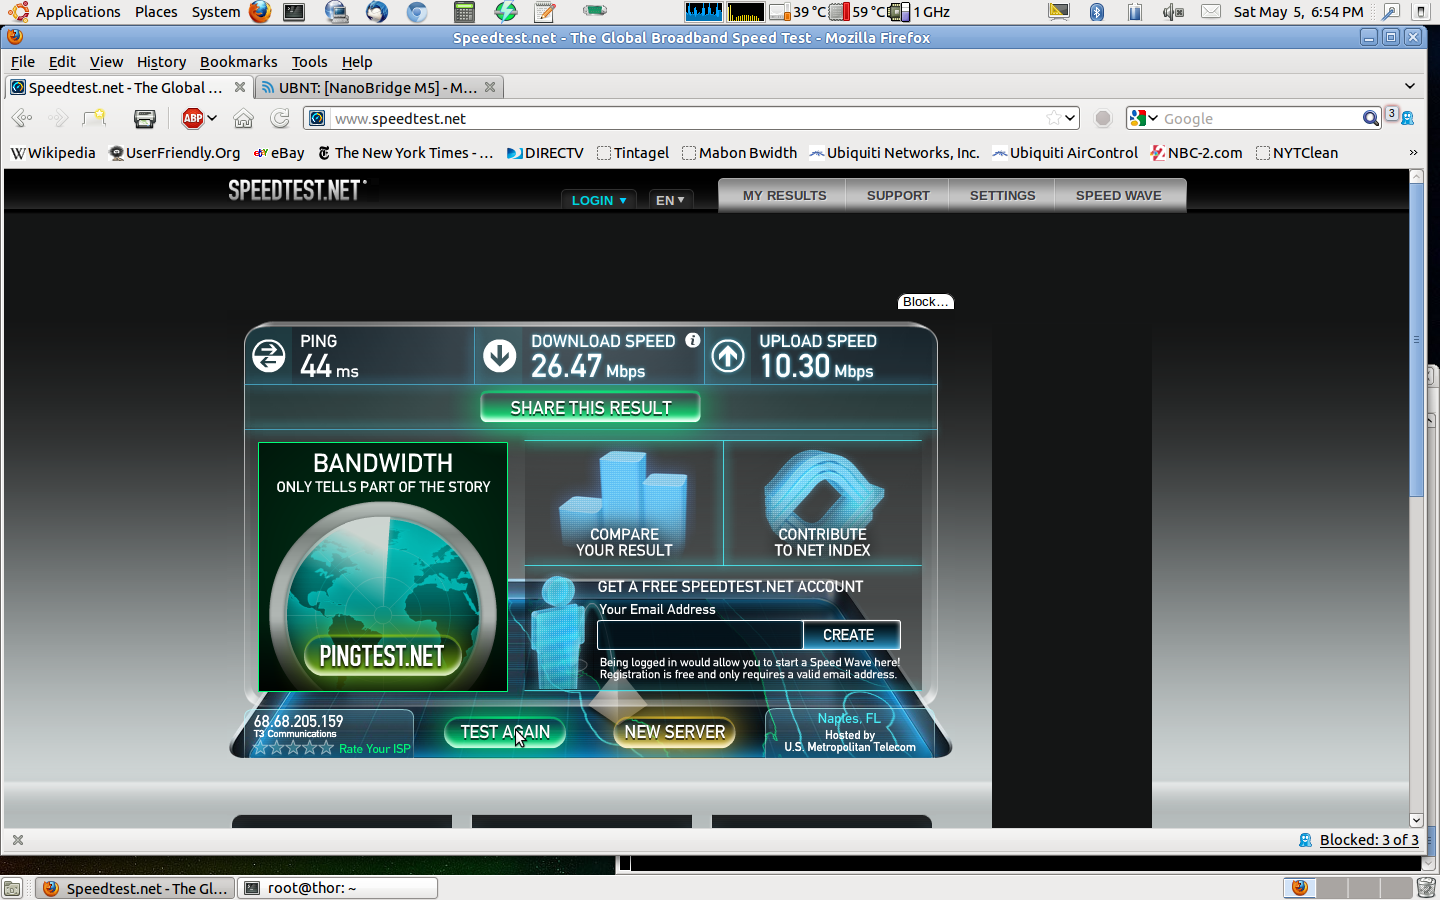Open the URL bar history dropdown arrow
This screenshot has height=900, width=1440.
click(1070, 118)
